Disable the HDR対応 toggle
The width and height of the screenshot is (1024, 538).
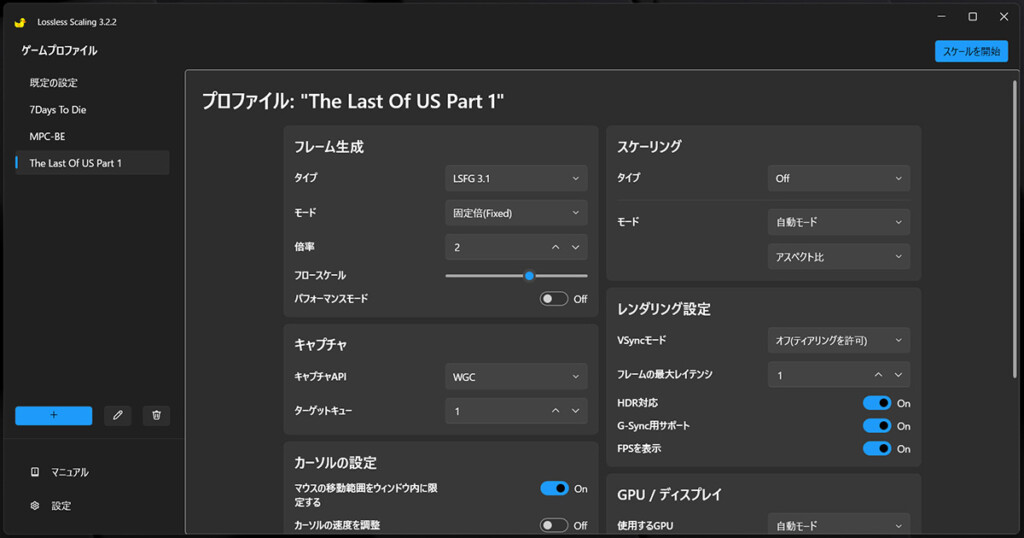tap(877, 403)
